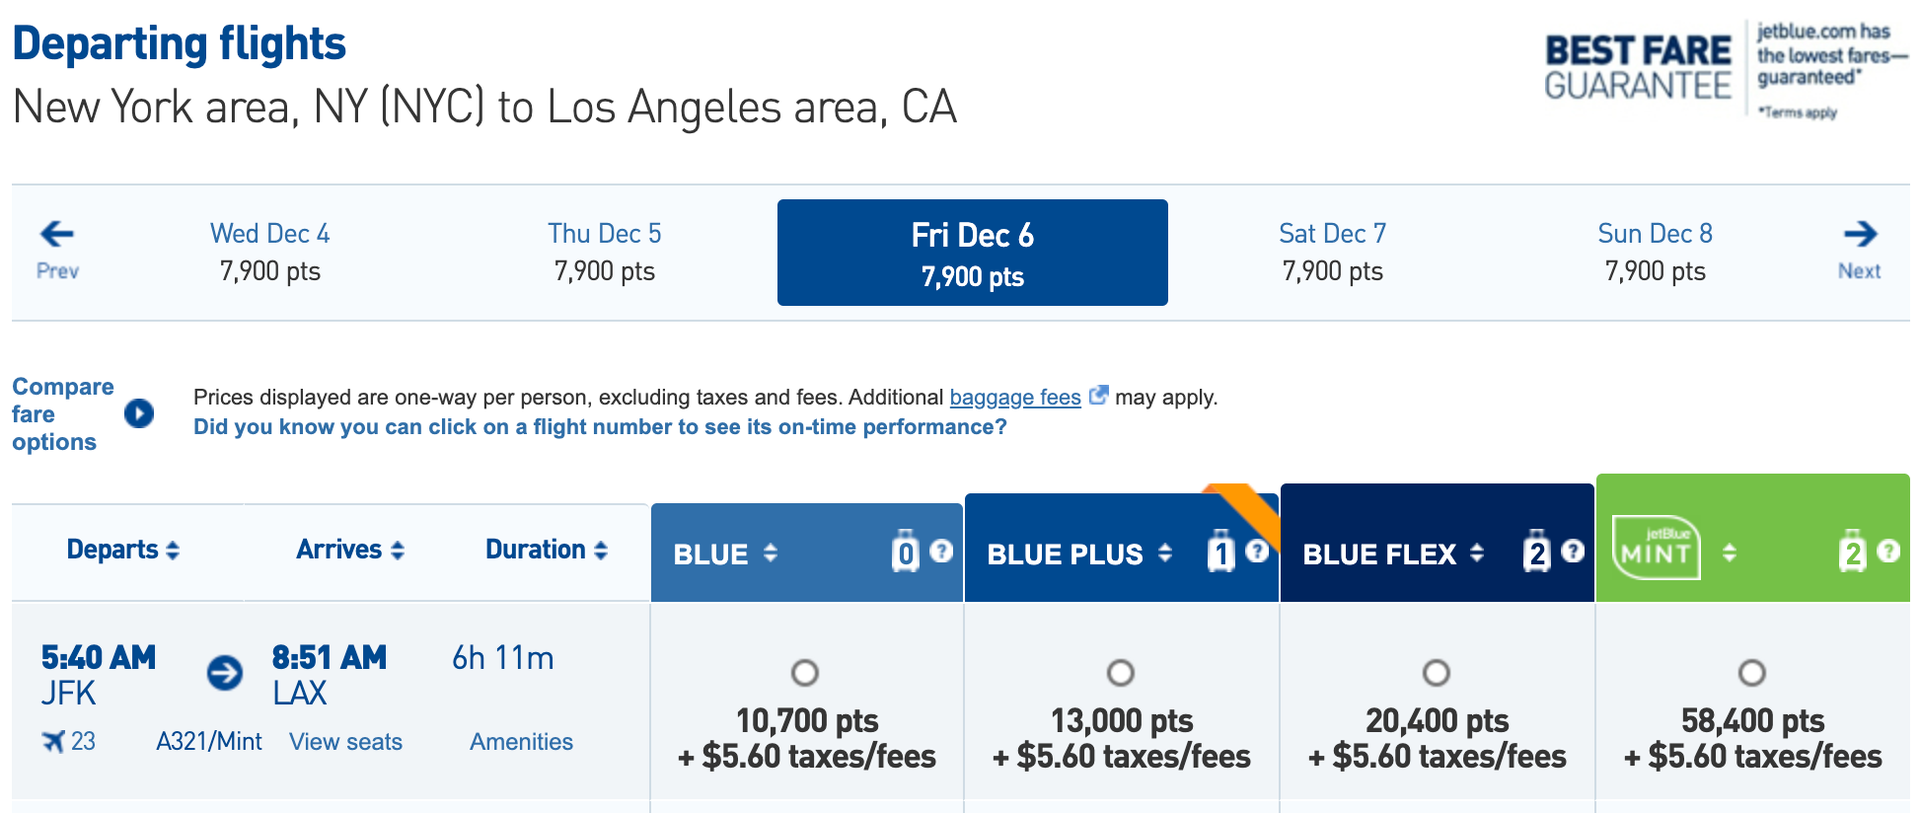Choose the Mint fare radio button

click(1751, 673)
